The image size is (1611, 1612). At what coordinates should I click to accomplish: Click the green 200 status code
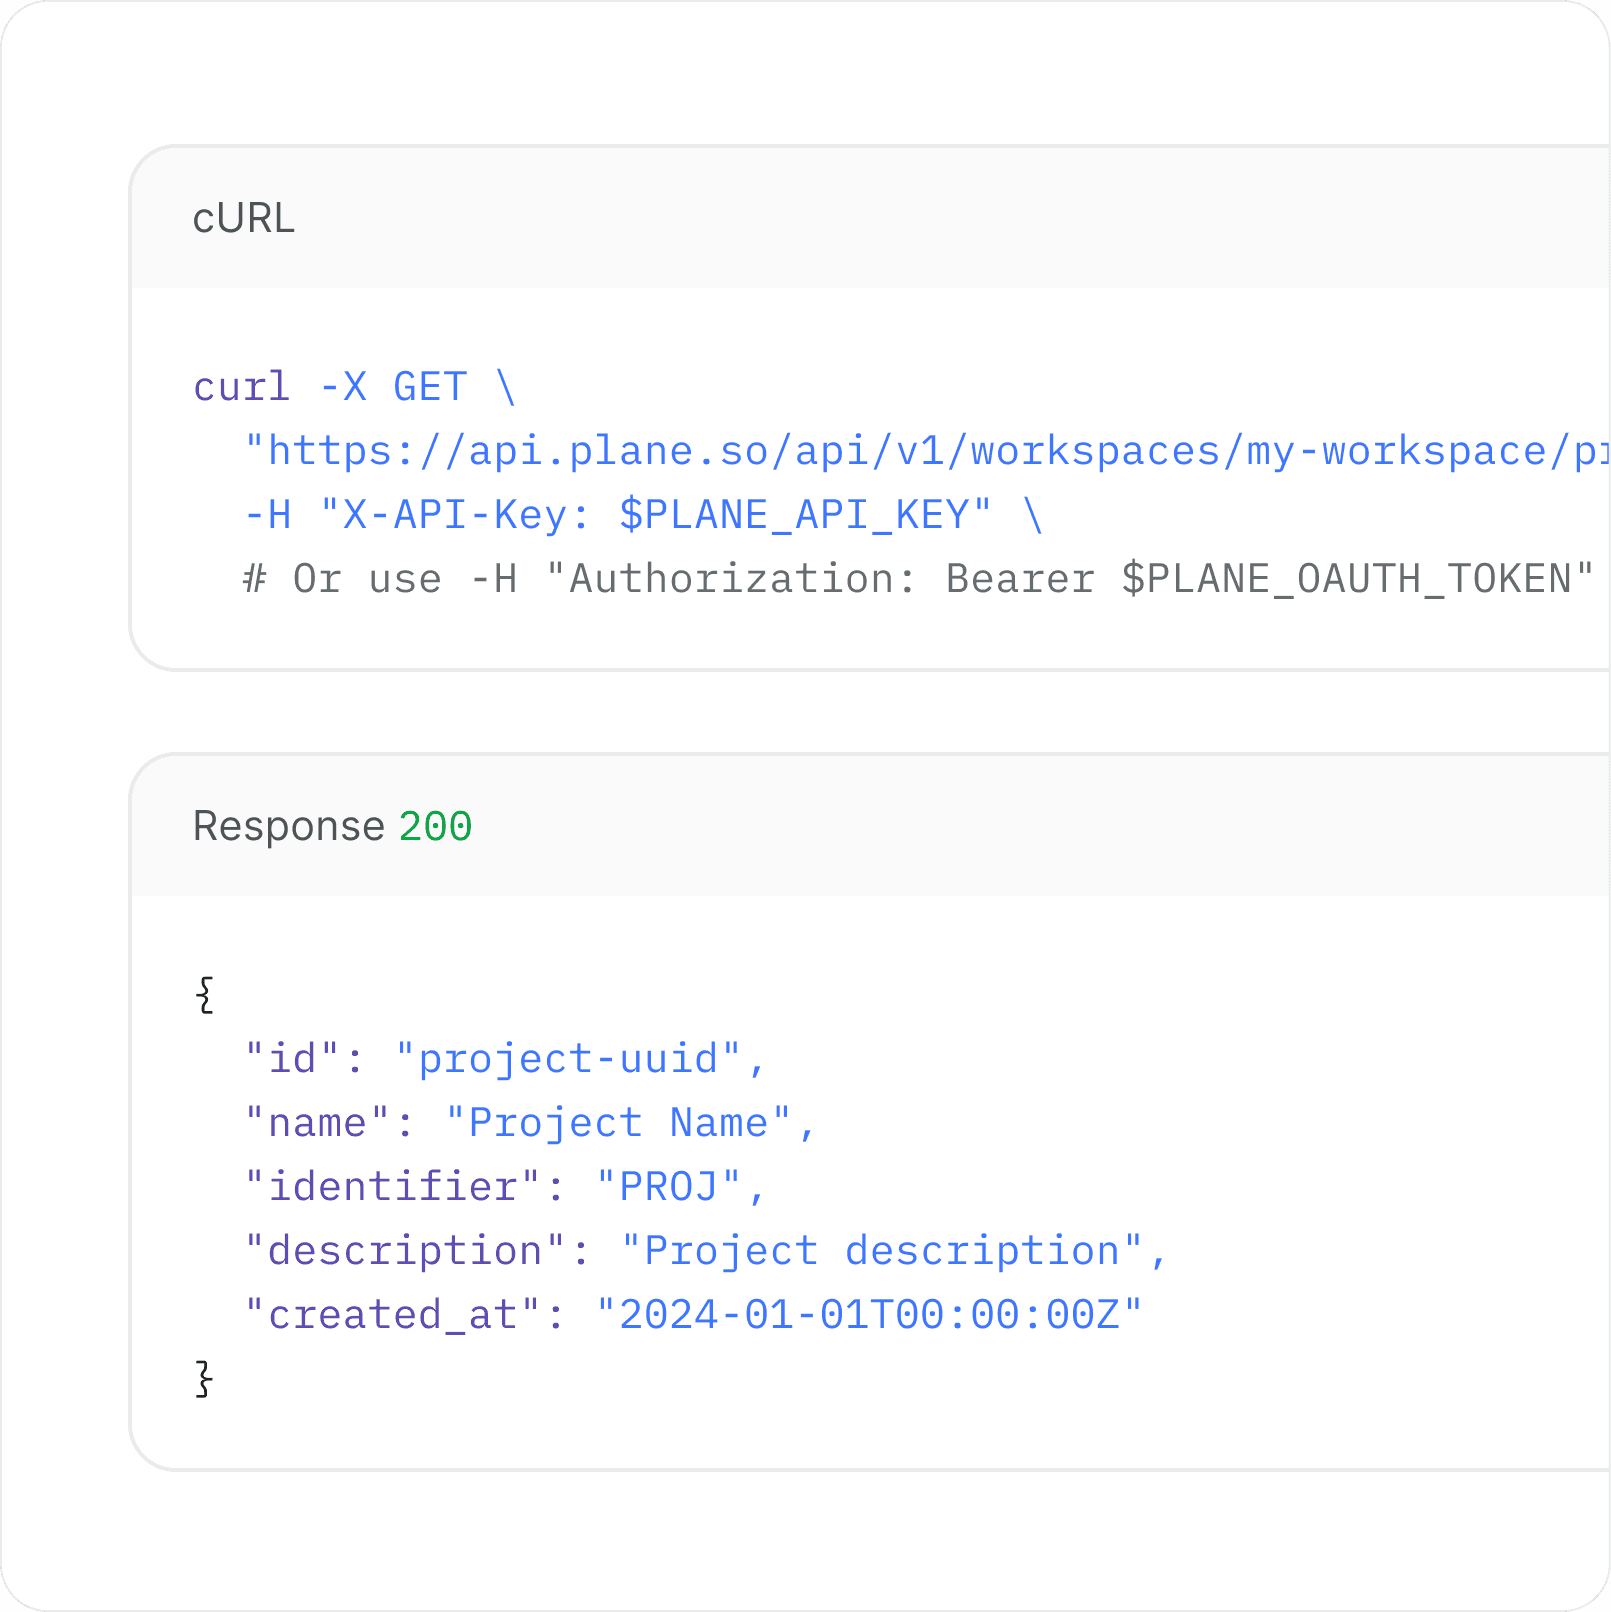pyautogui.click(x=436, y=826)
